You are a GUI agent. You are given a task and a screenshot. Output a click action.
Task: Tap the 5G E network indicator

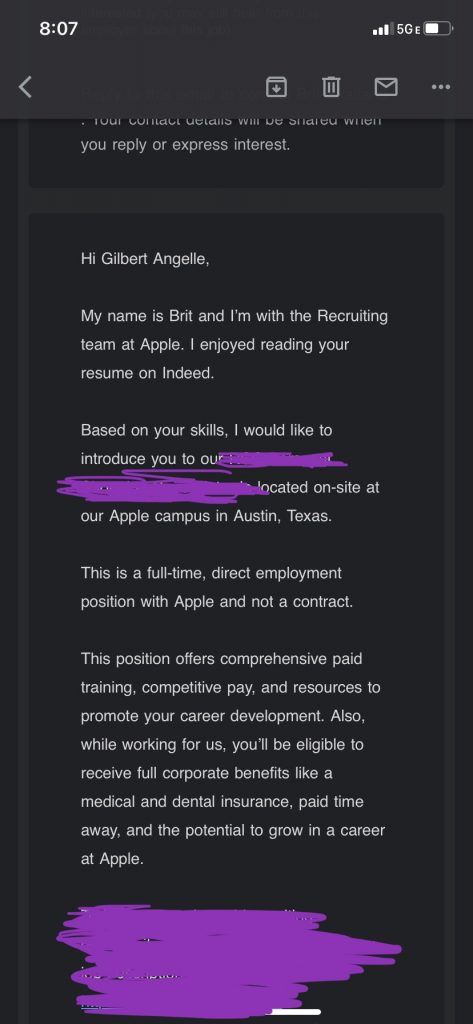[x=408, y=29]
